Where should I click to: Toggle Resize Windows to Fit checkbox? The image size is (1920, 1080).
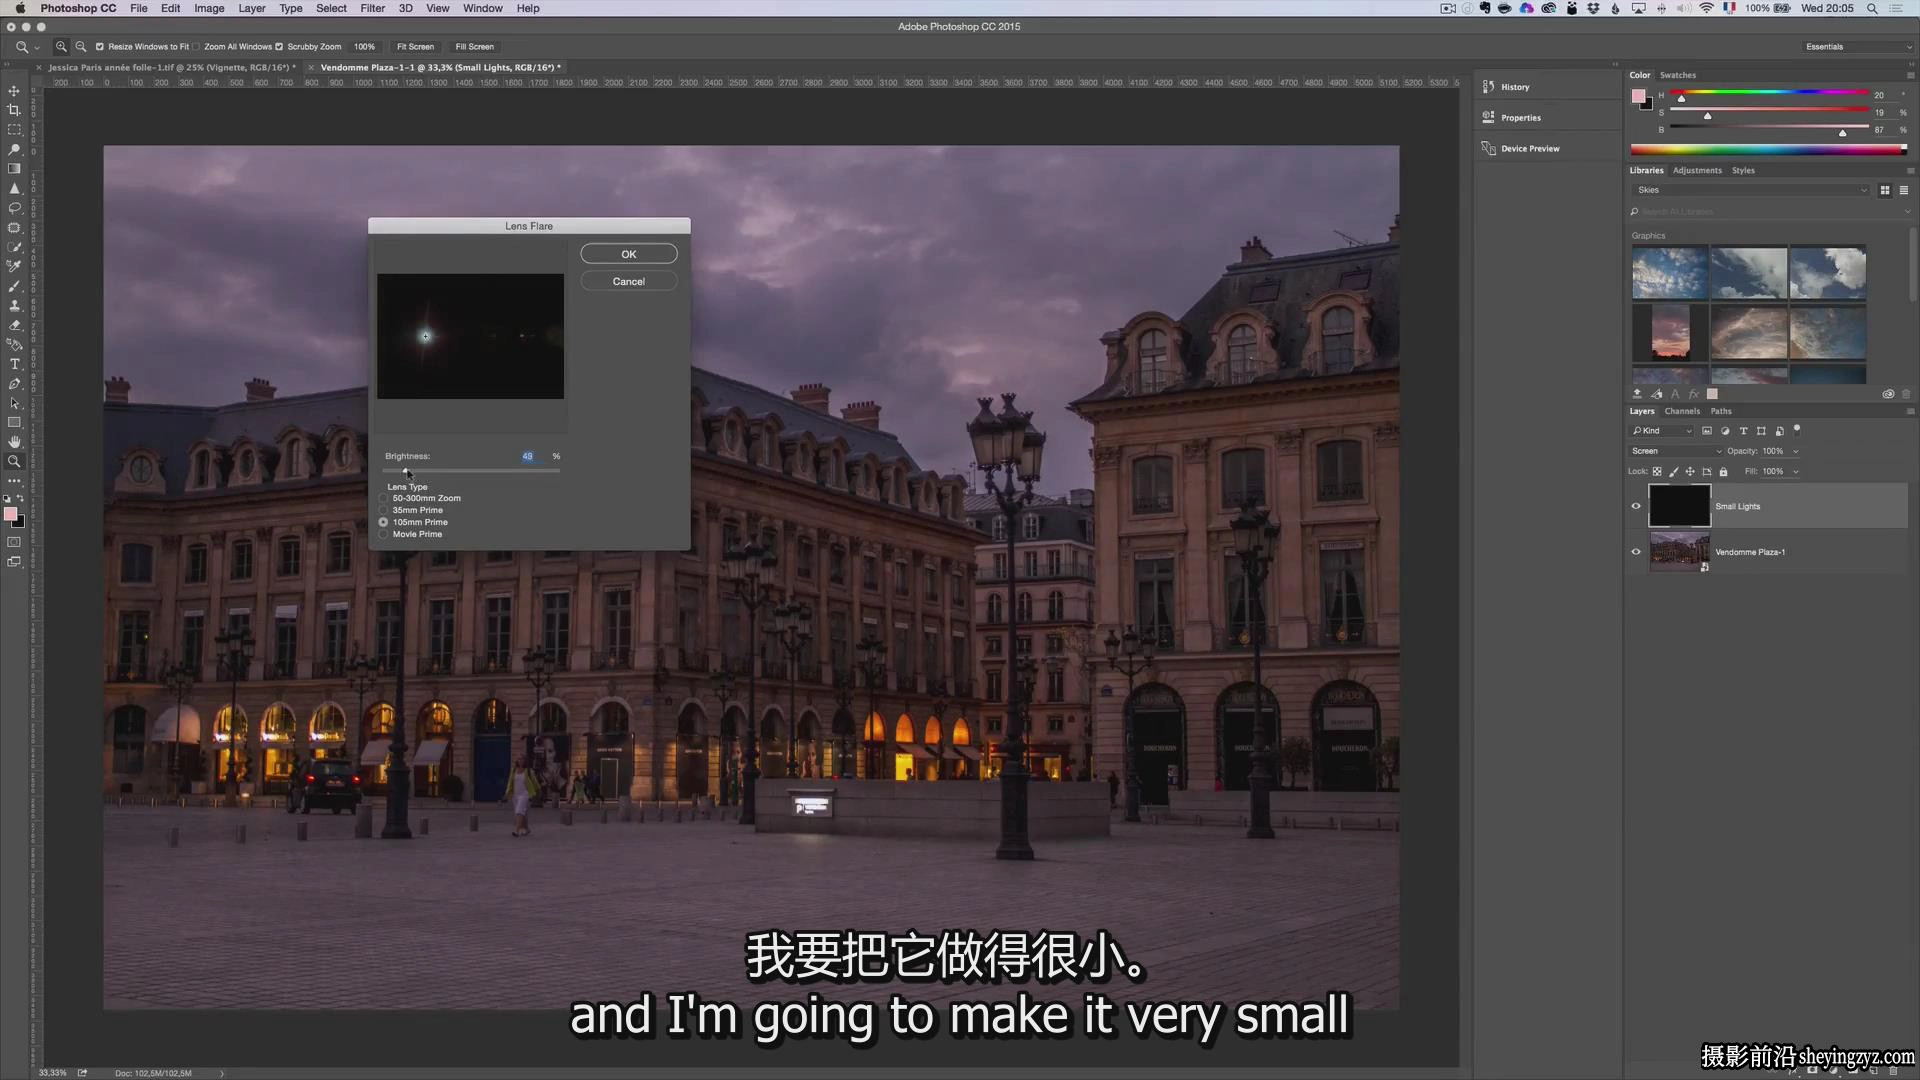(100, 47)
